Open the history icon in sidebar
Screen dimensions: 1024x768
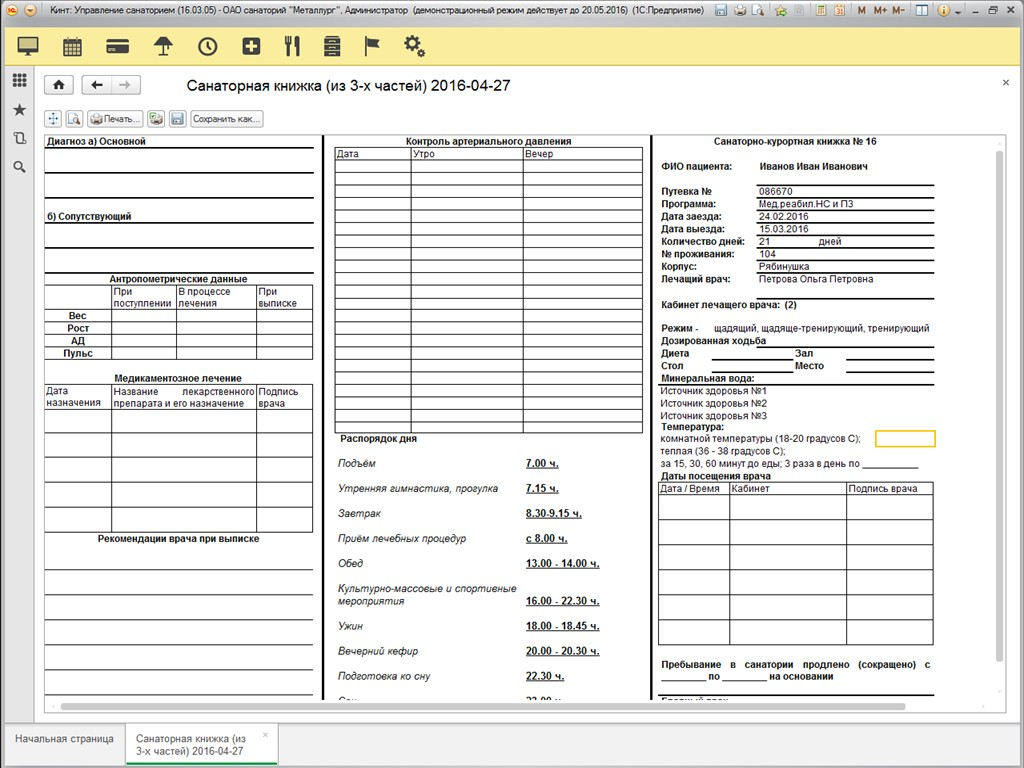[20, 138]
